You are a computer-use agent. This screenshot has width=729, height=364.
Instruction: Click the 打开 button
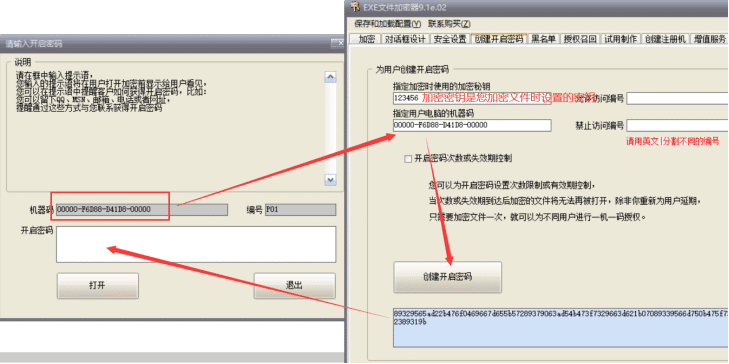[98, 285]
